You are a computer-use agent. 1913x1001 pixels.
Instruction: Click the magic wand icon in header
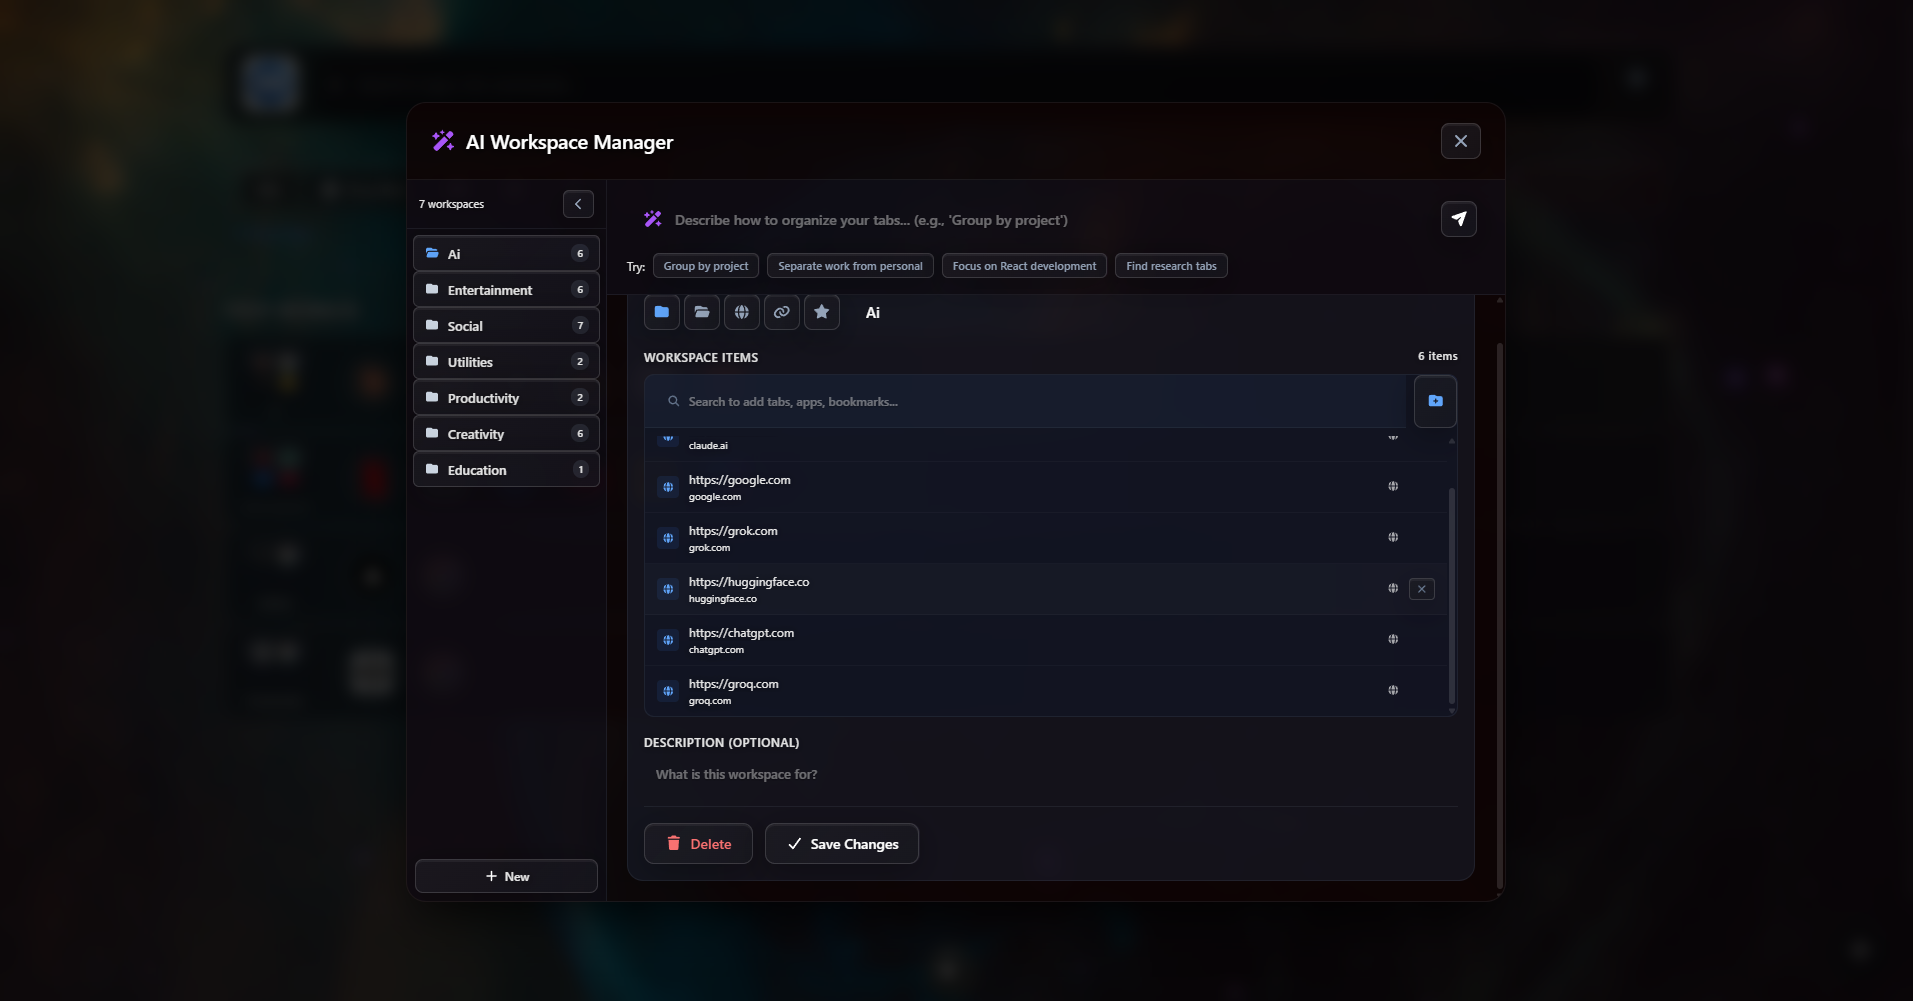coord(443,141)
